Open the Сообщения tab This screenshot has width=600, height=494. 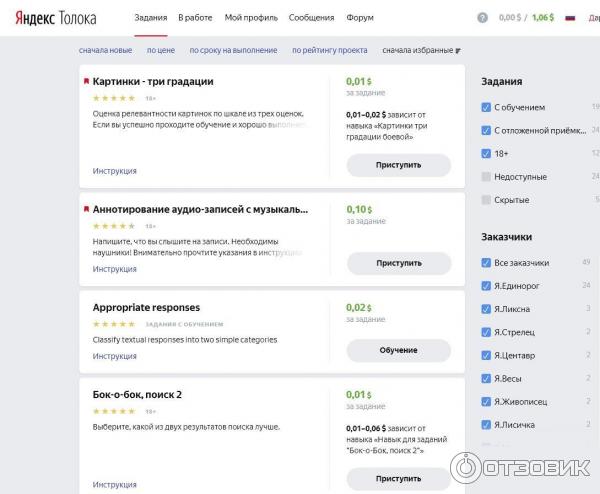tap(311, 18)
